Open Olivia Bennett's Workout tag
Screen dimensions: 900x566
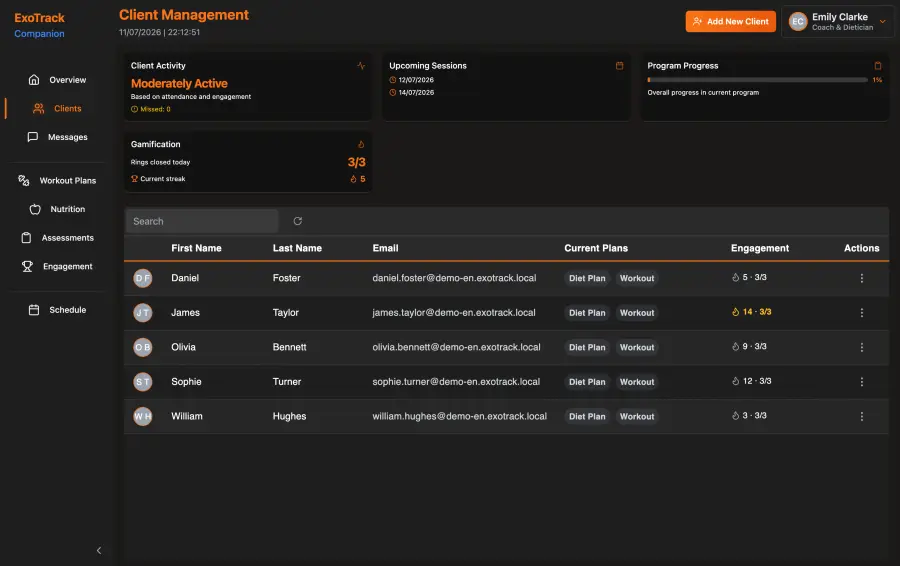pos(637,347)
